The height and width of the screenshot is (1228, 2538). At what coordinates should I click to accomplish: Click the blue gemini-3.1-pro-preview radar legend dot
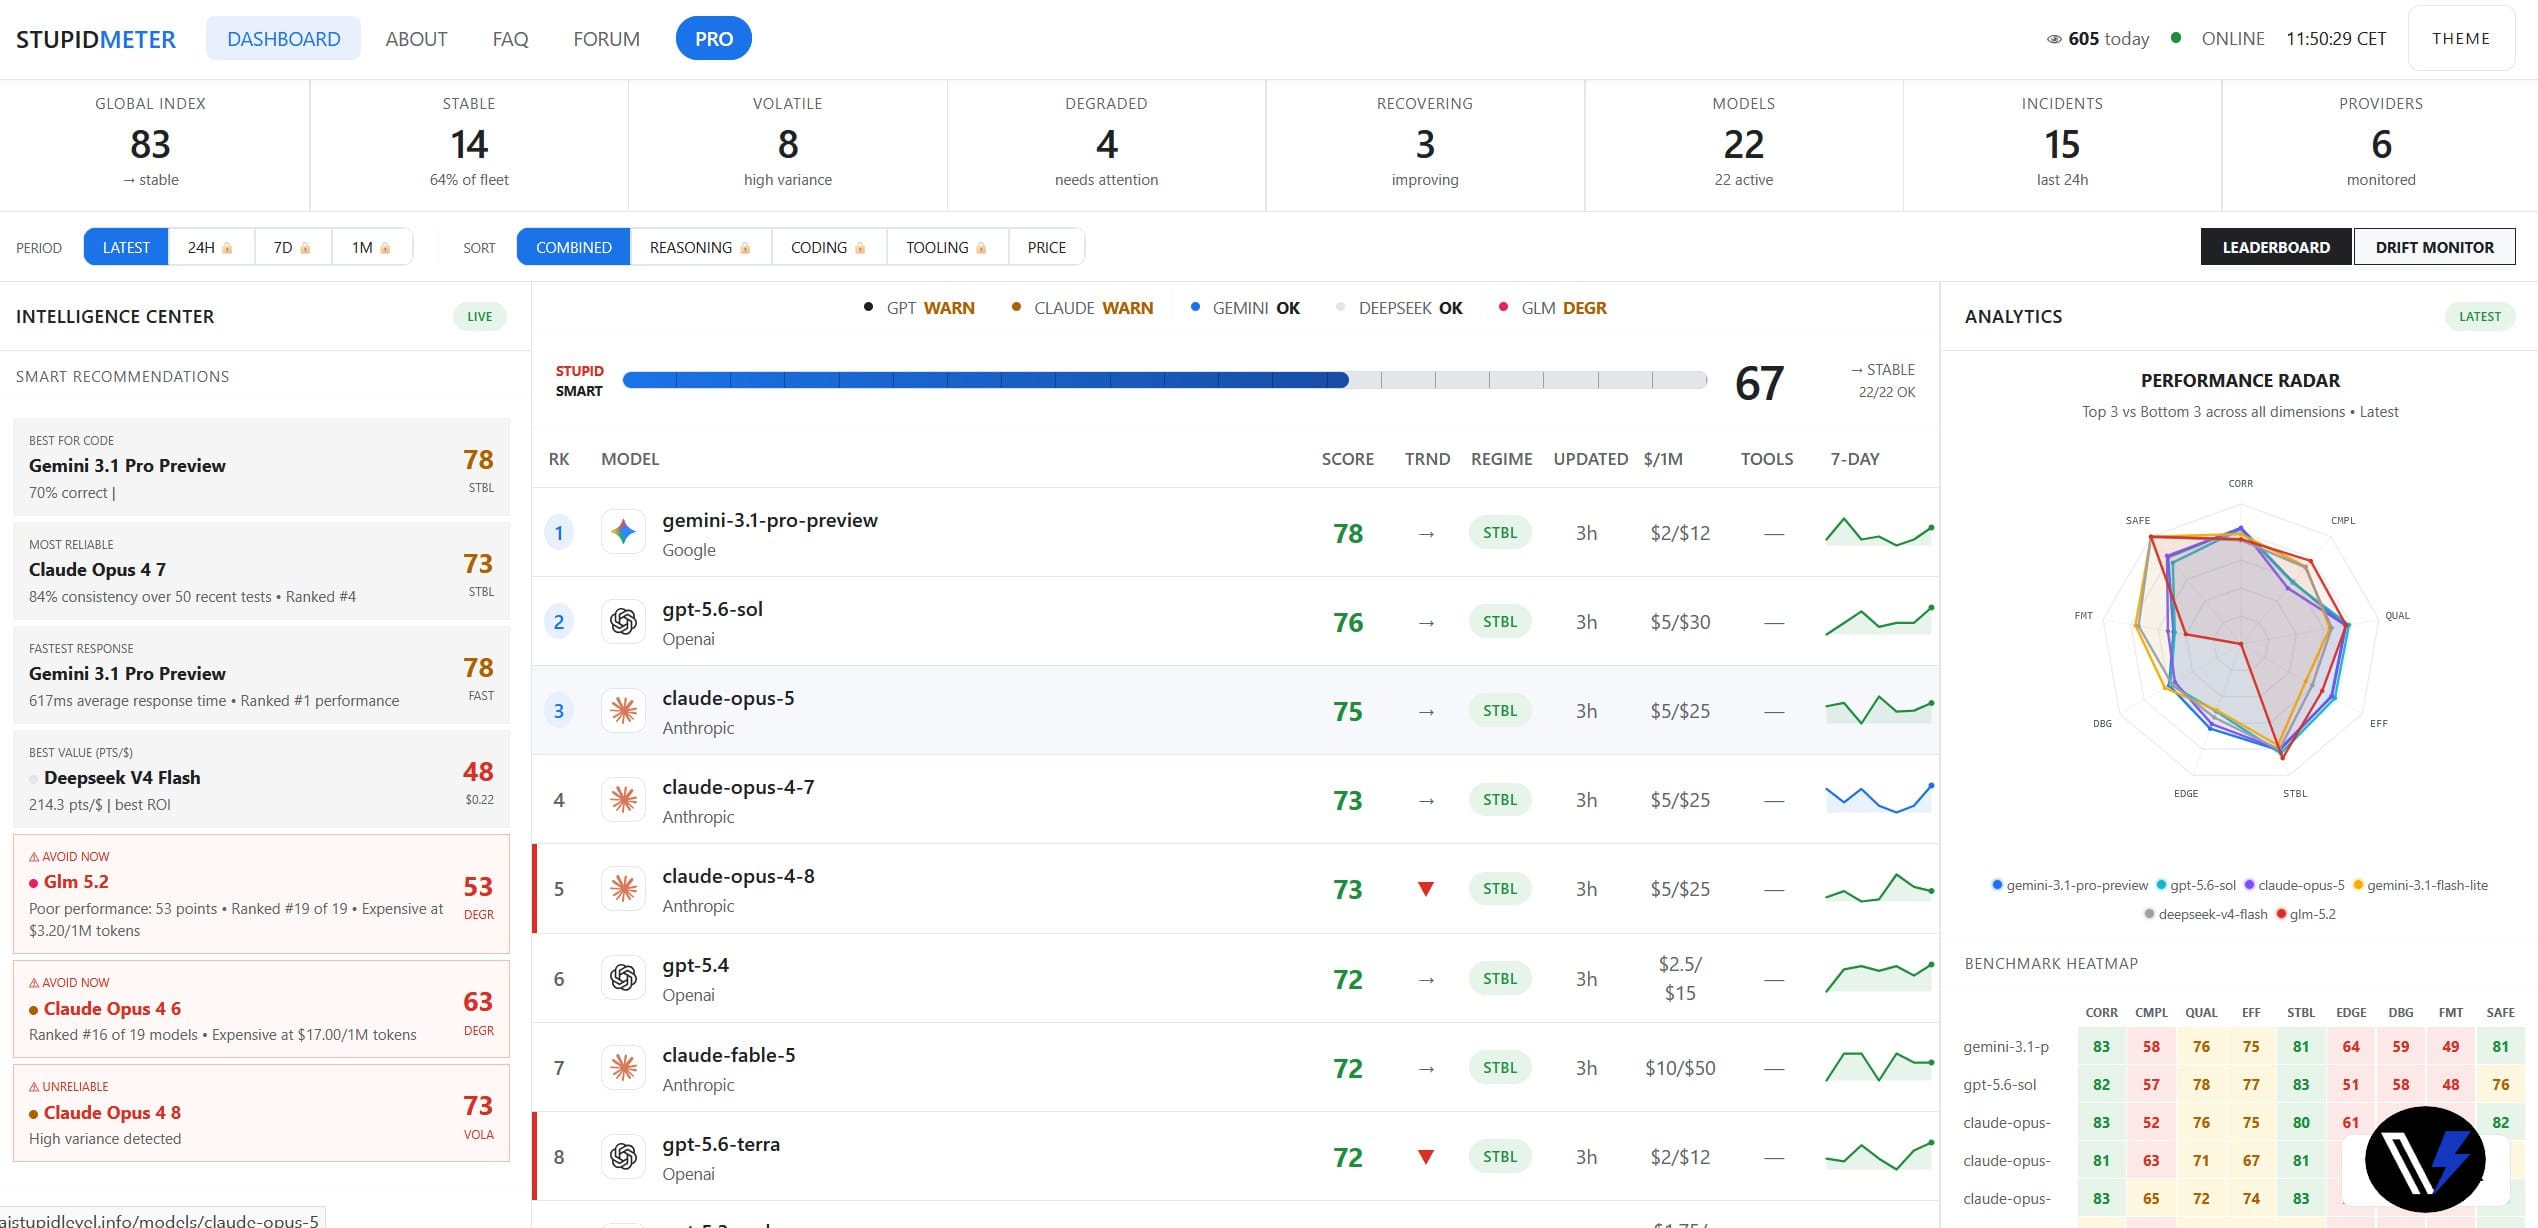[x=1996, y=885]
